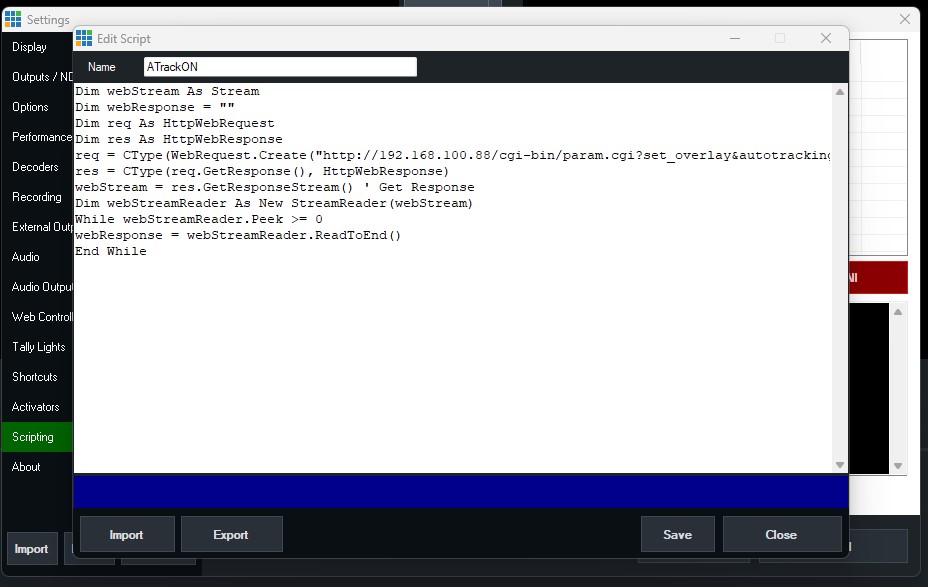Open the Tally Lights tab
This screenshot has width=928, height=587.
37,347
